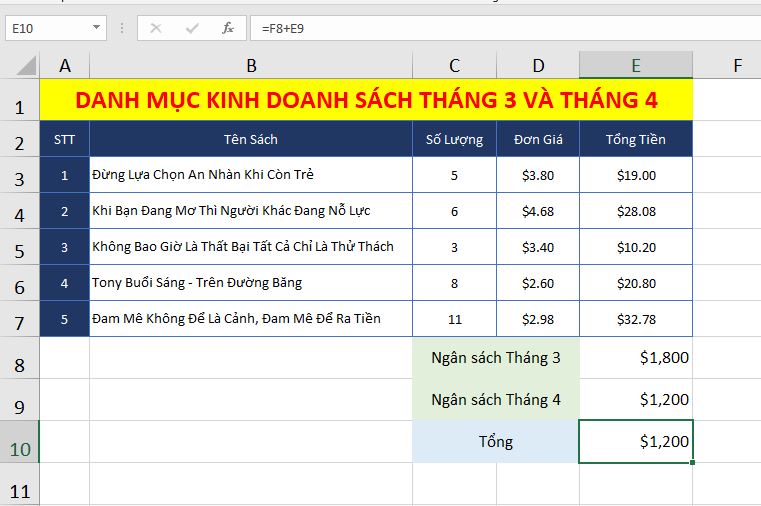Click the price cell $3.80

(538, 175)
